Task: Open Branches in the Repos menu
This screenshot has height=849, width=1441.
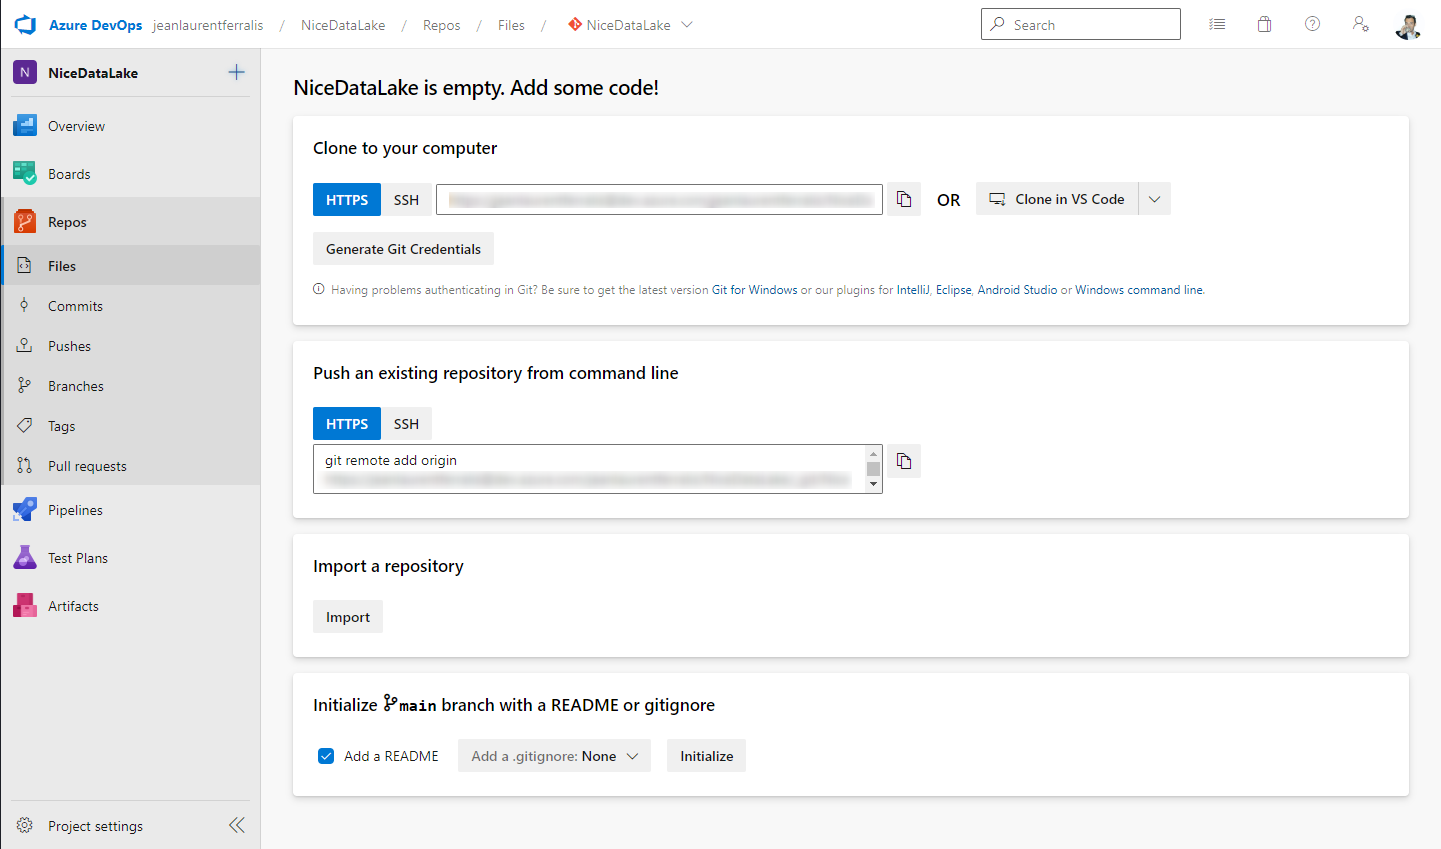Action: [x=131, y=386]
